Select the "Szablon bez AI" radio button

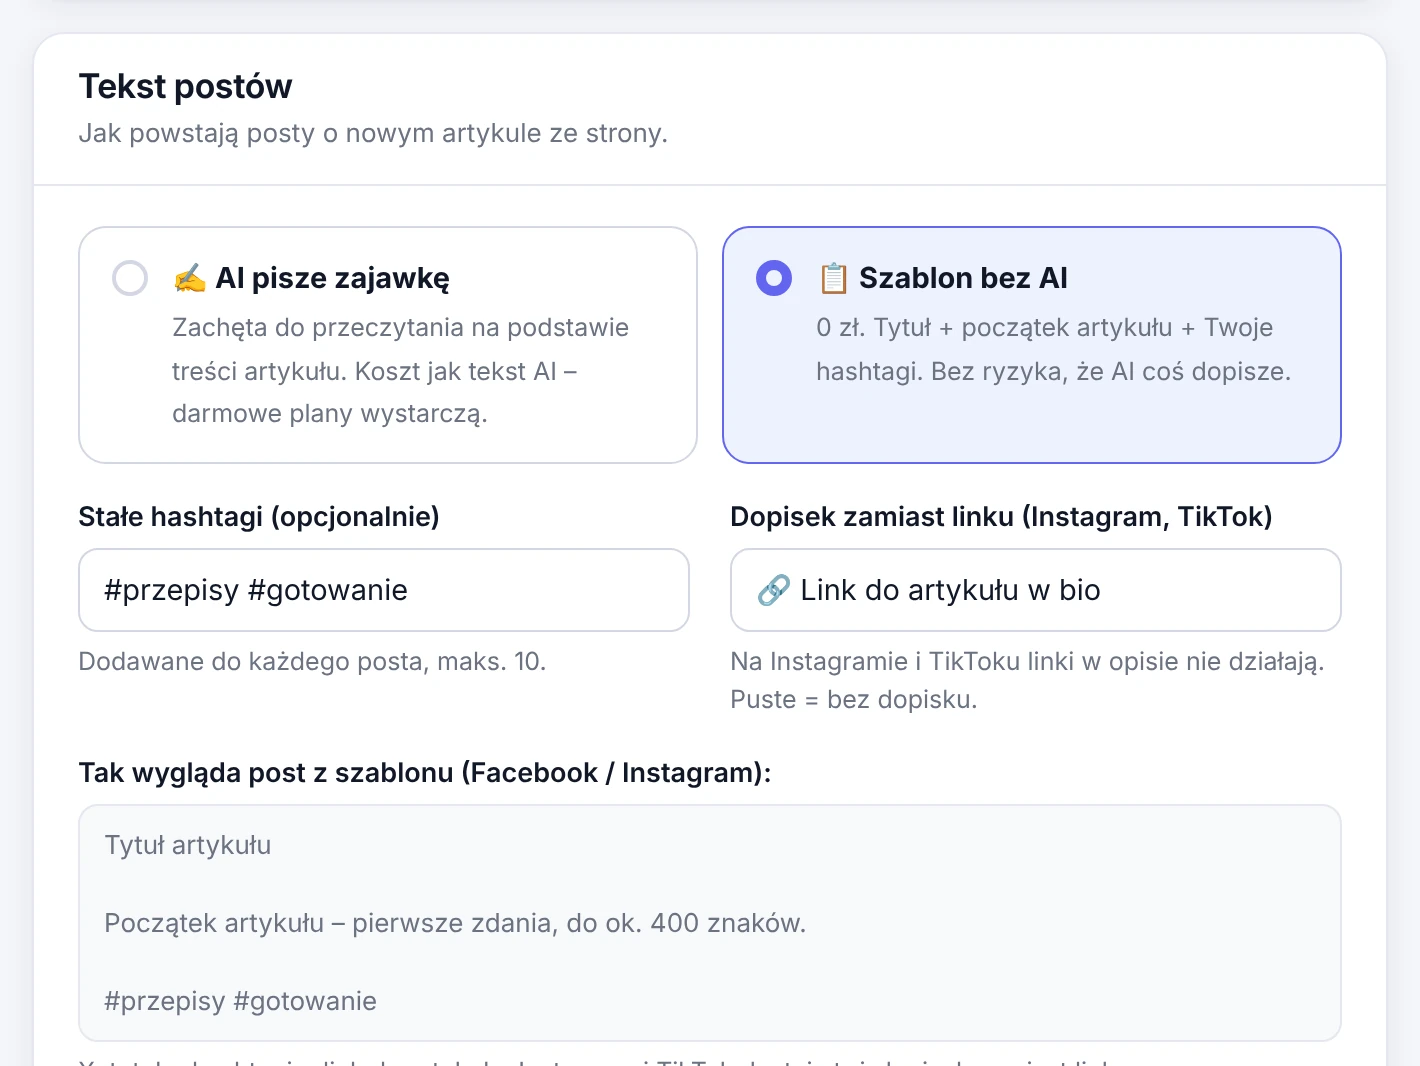pyautogui.click(x=774, y=278)
